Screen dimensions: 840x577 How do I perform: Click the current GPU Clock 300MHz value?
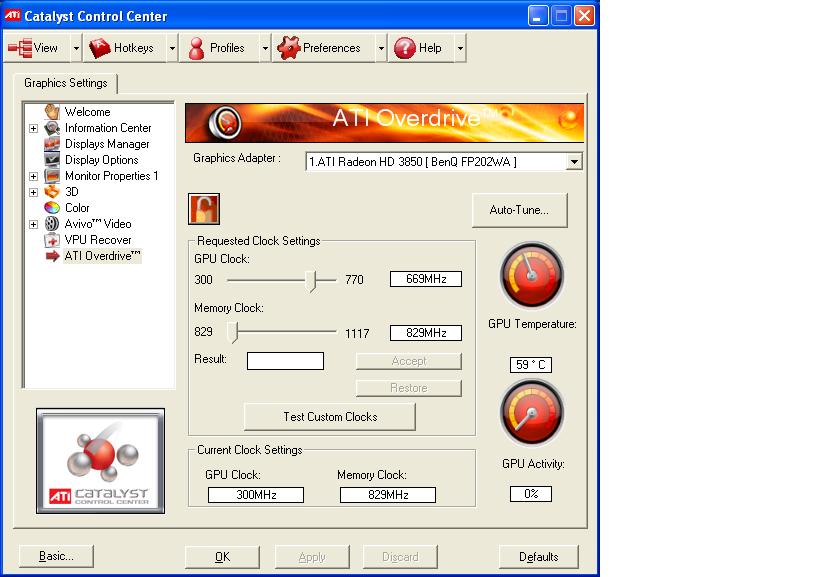(256, 495)
